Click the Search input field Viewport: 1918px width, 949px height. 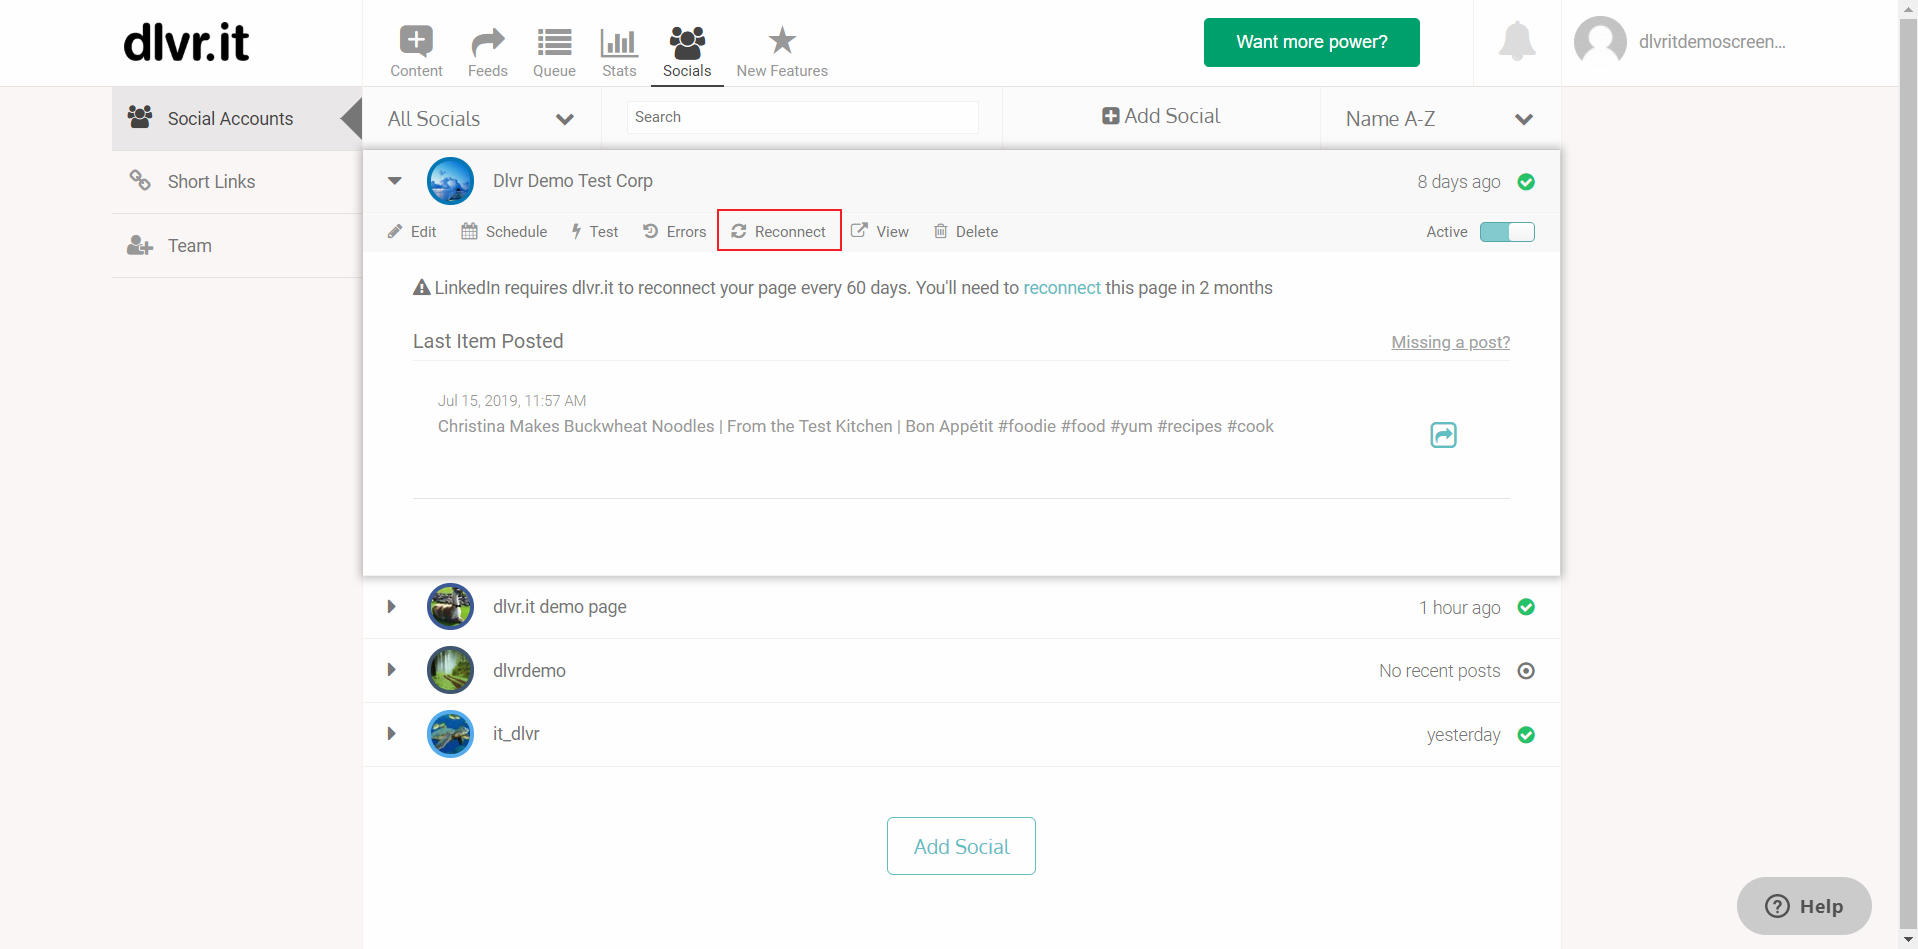802,117
